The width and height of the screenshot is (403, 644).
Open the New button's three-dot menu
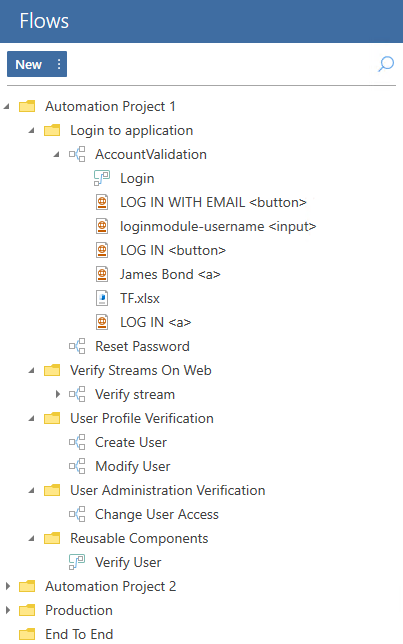[59, 64]
